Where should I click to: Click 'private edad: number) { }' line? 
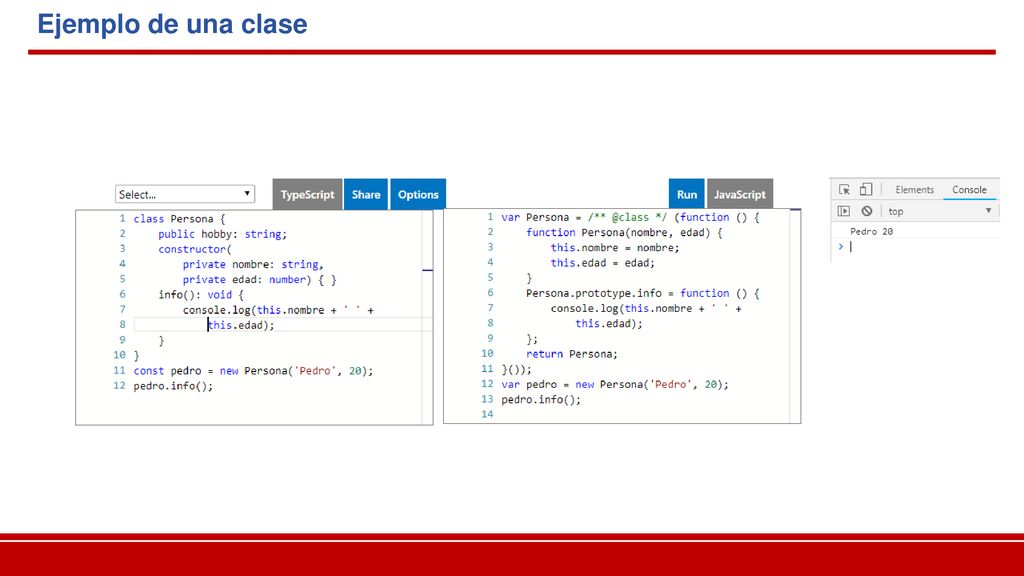pyautogui.click(x=259, y=280)
